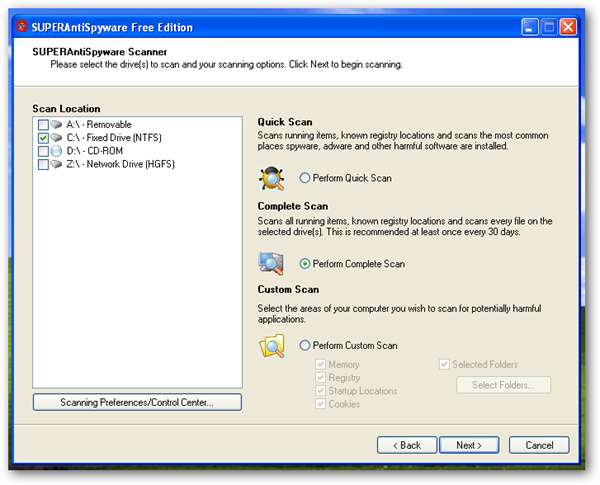Screen dimensions: 600x485
Task: Open Scanning Preferences/Control Center
Action: (137, 402)
